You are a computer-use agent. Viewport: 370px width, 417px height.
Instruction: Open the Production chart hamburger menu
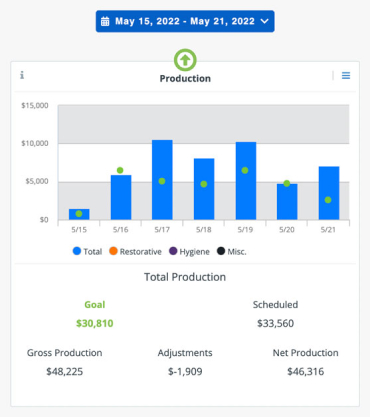pos(346,76)
